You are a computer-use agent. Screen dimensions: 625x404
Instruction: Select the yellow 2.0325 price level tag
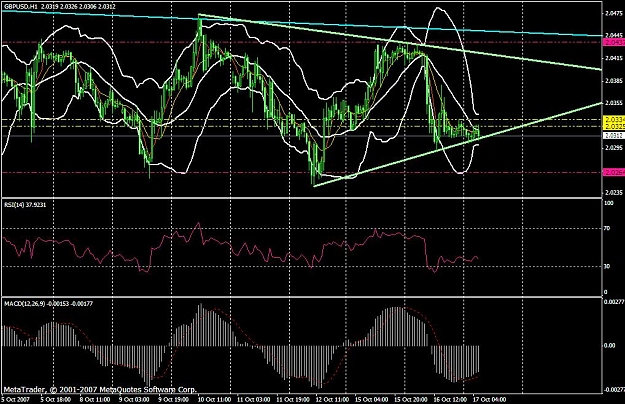pyautogui.click(x=614, y=126)
